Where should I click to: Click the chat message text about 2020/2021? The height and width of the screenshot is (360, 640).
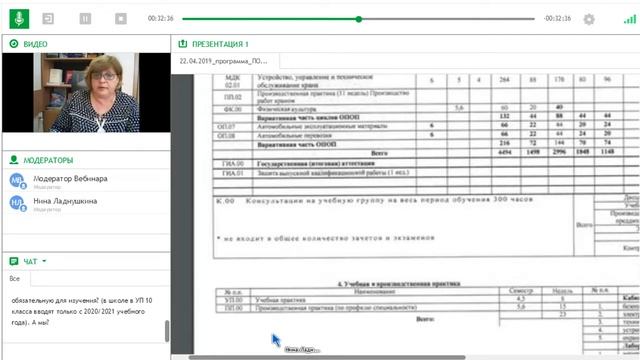[x=82, y=311]
